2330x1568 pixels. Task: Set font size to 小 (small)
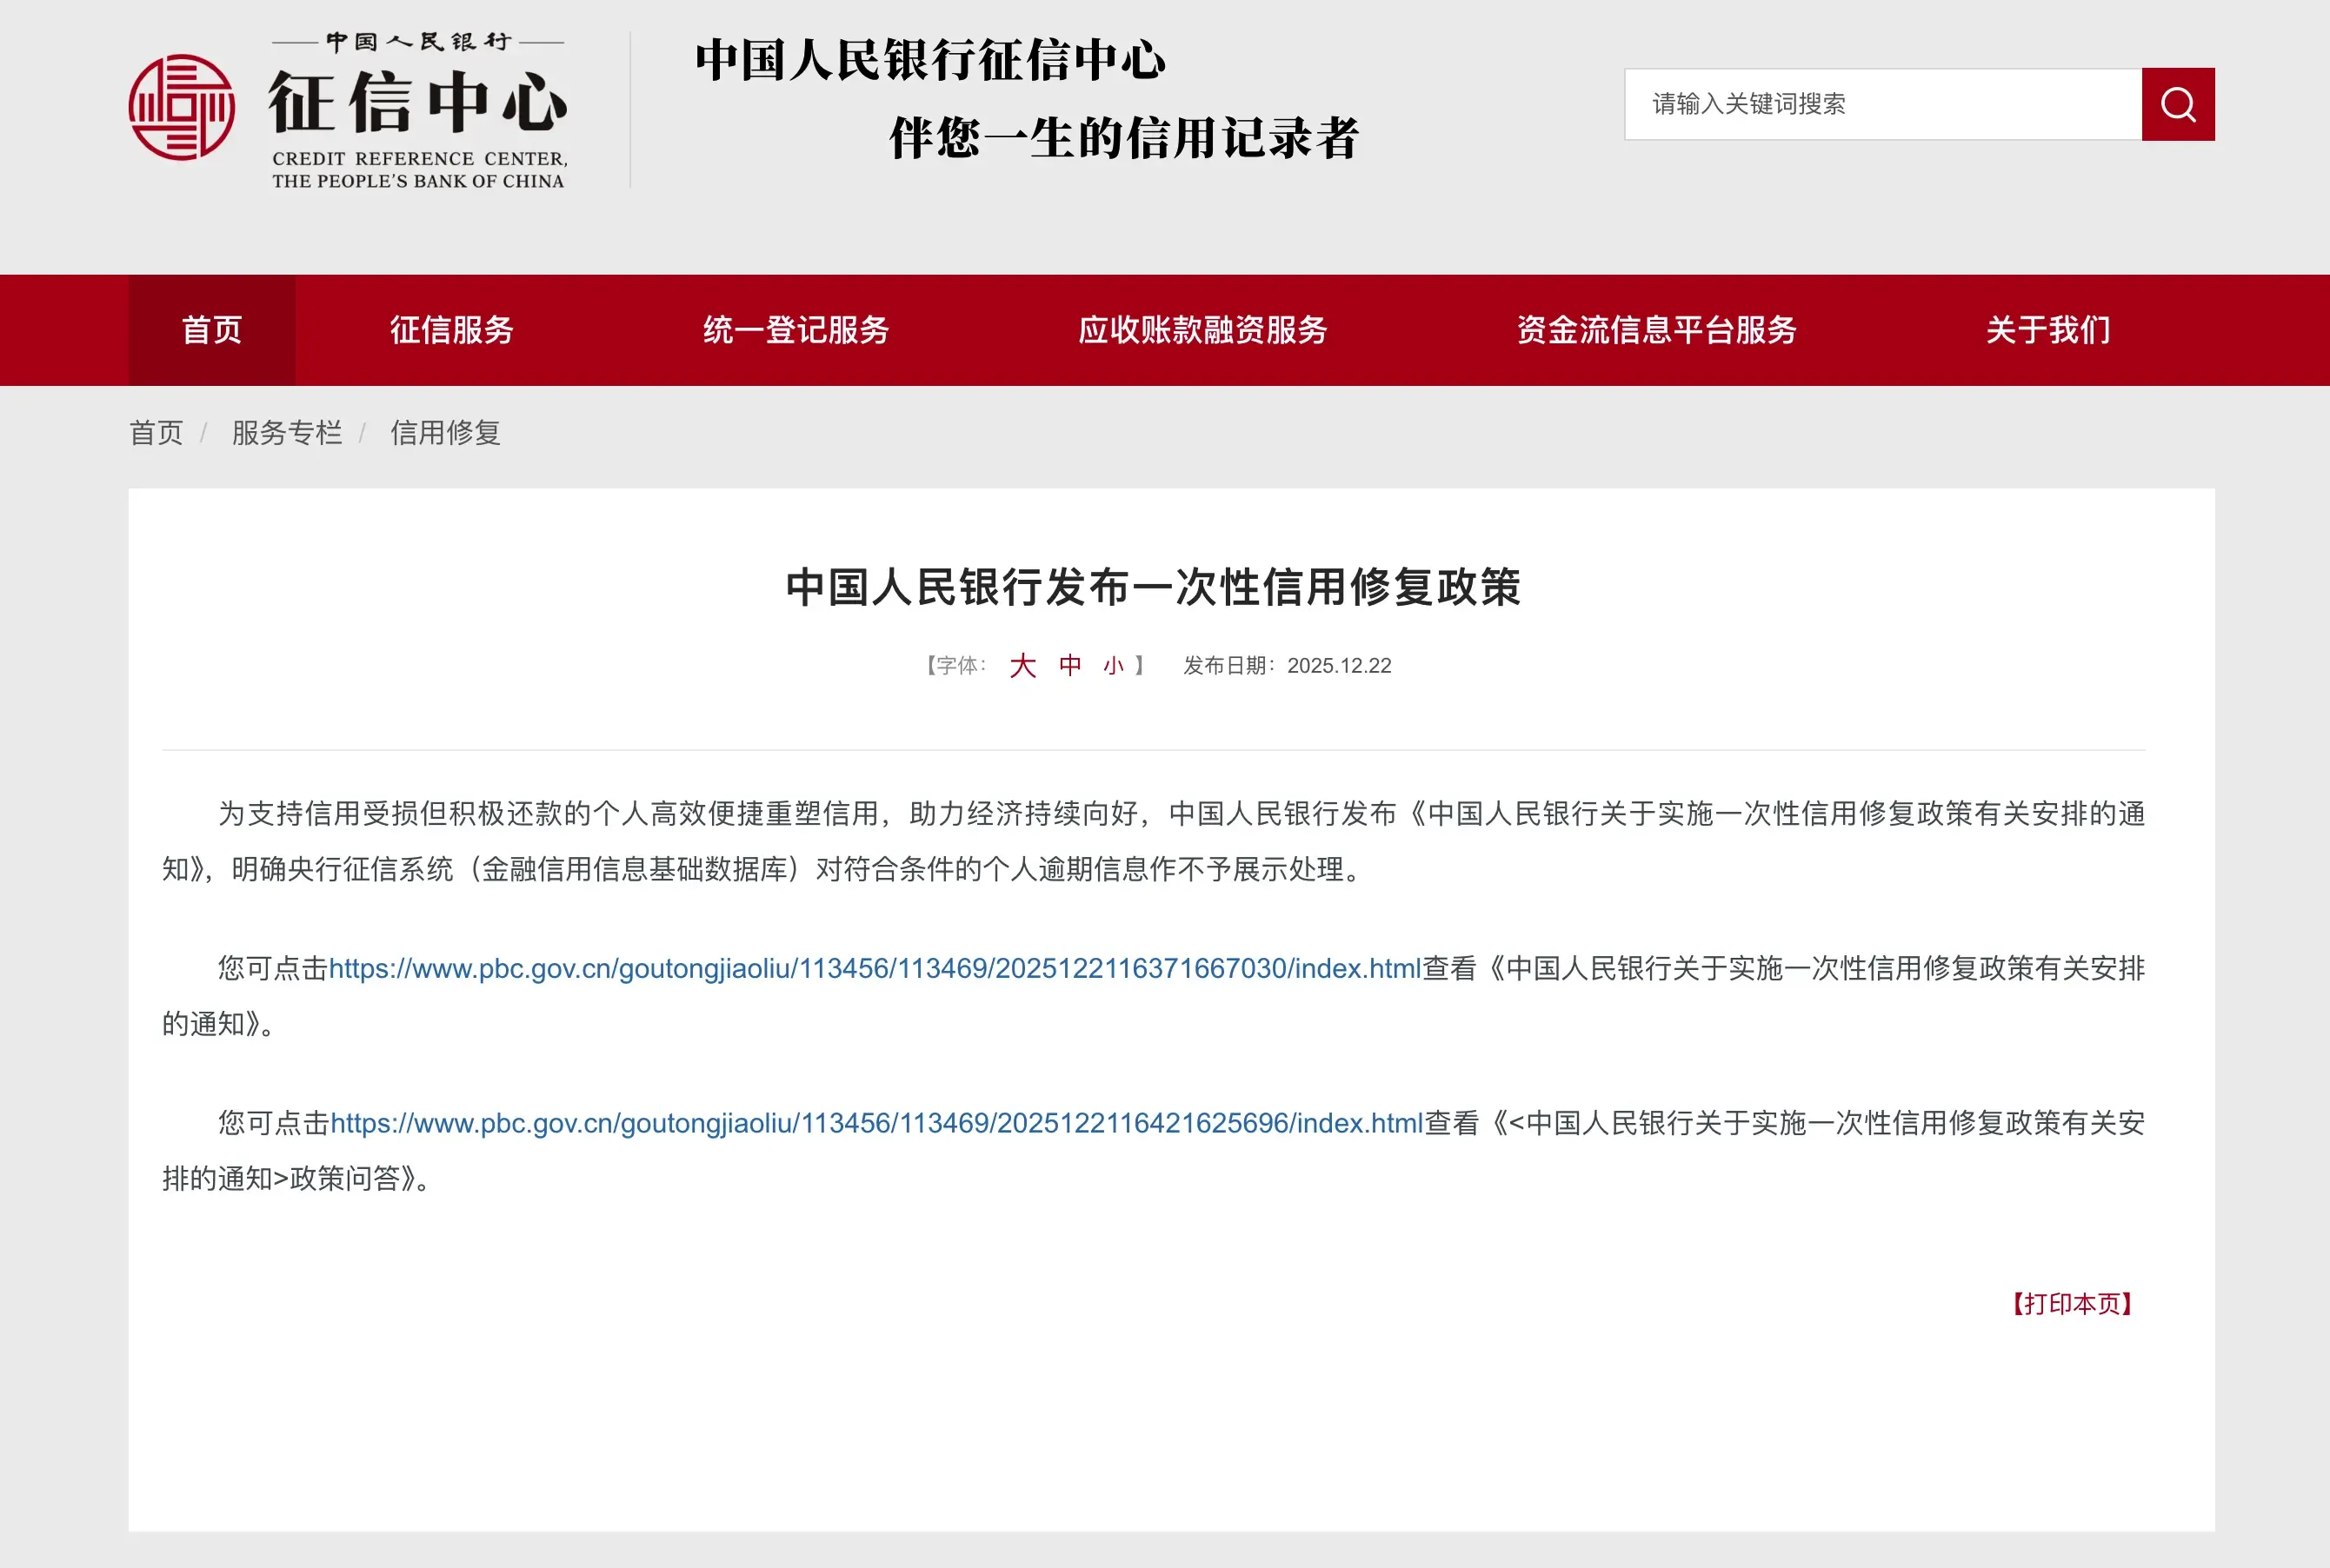[x=1113, y=666]
